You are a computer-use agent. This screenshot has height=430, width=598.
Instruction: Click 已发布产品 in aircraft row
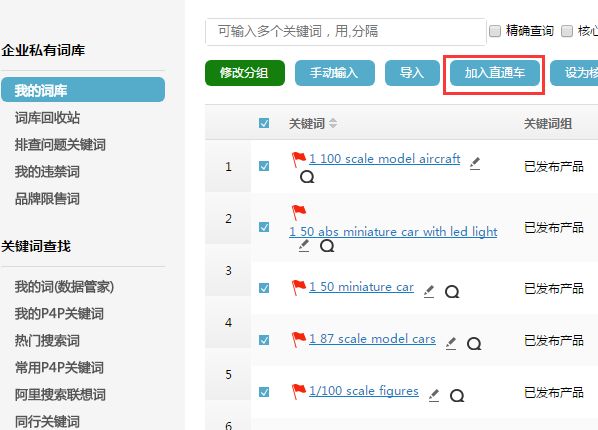pyautogui.click(x=554, y=166)
